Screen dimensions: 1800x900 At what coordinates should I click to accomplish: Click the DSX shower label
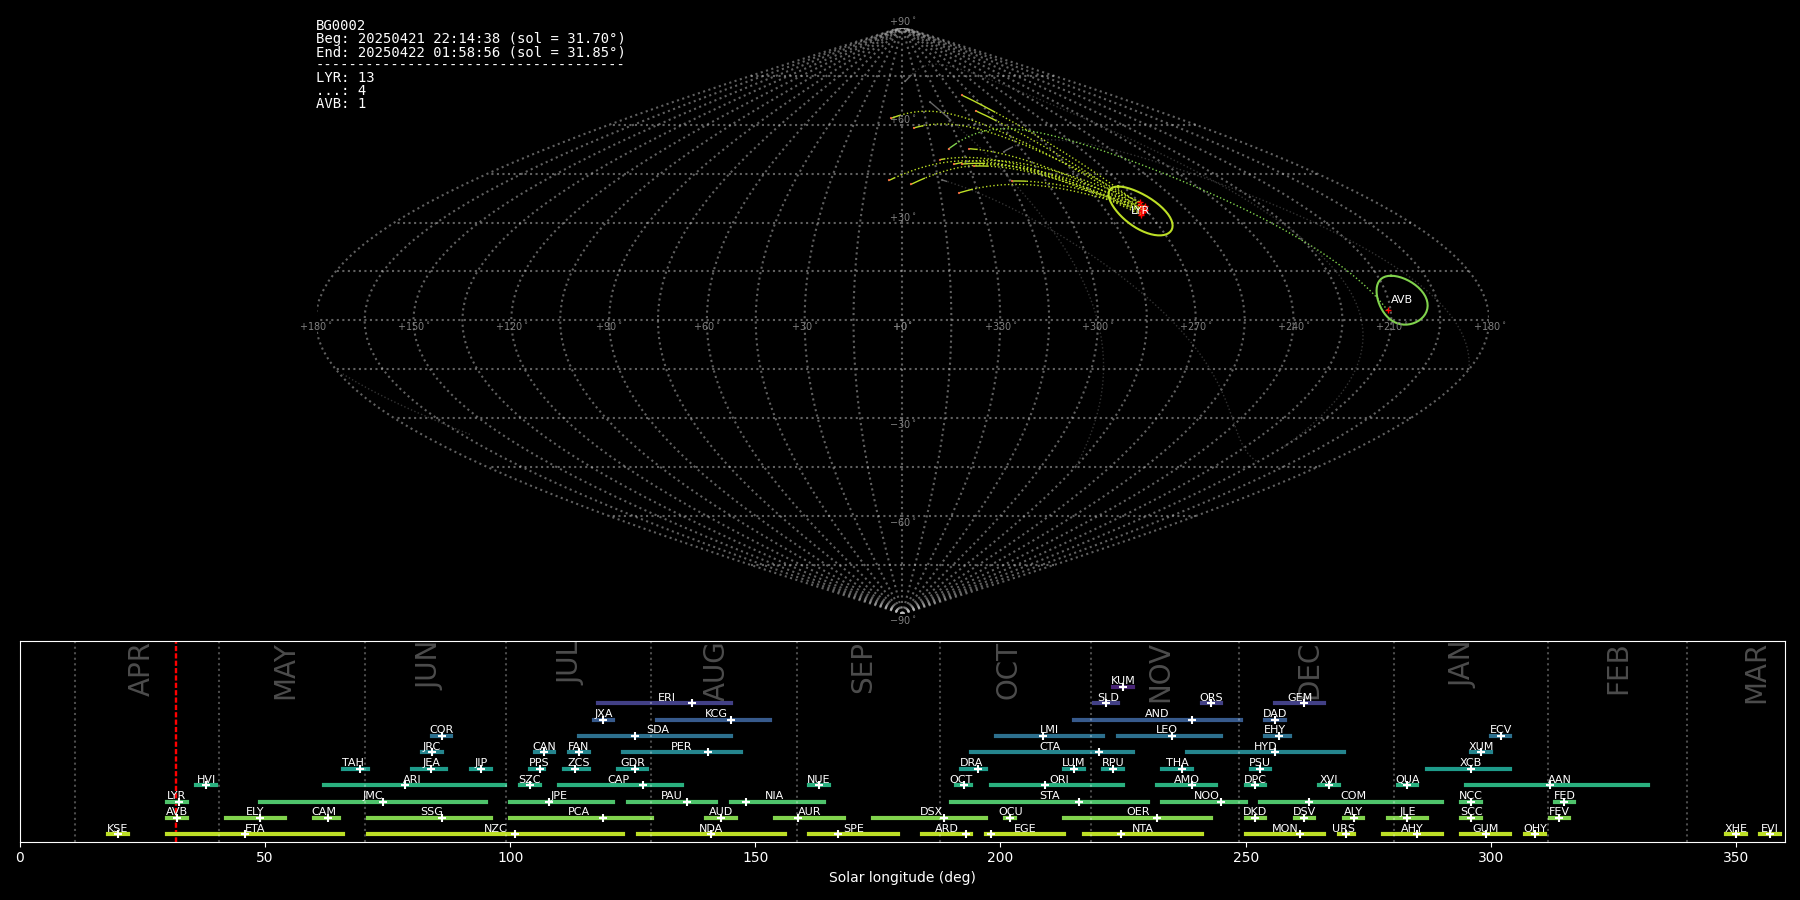pos(931,812)
